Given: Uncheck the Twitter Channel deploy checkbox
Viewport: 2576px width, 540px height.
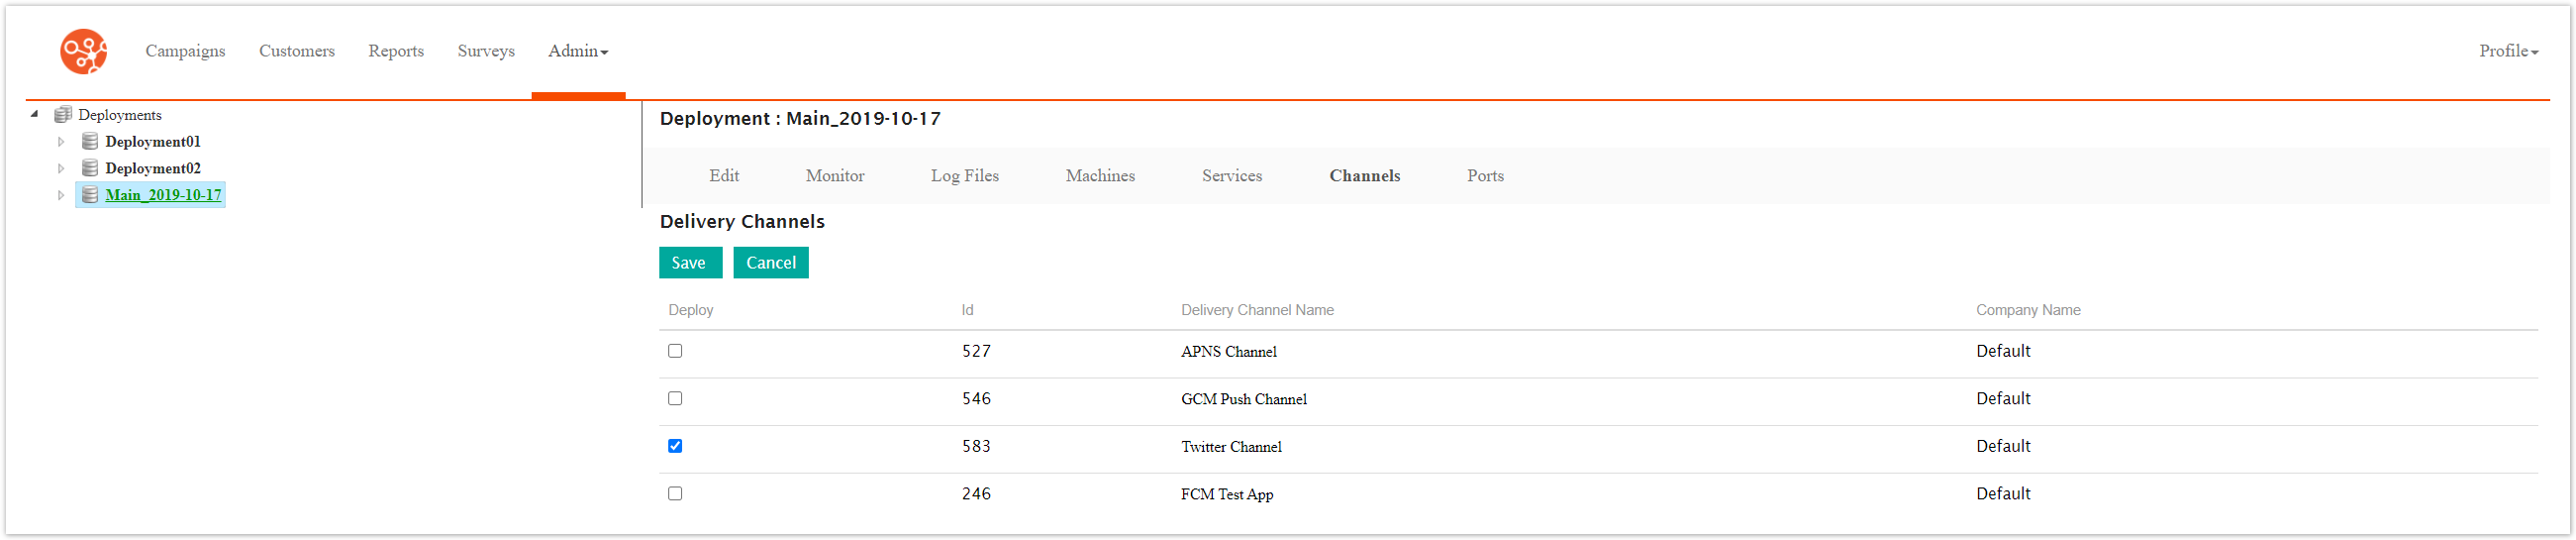Looking at the screenshot, I should tap(675, 446).
